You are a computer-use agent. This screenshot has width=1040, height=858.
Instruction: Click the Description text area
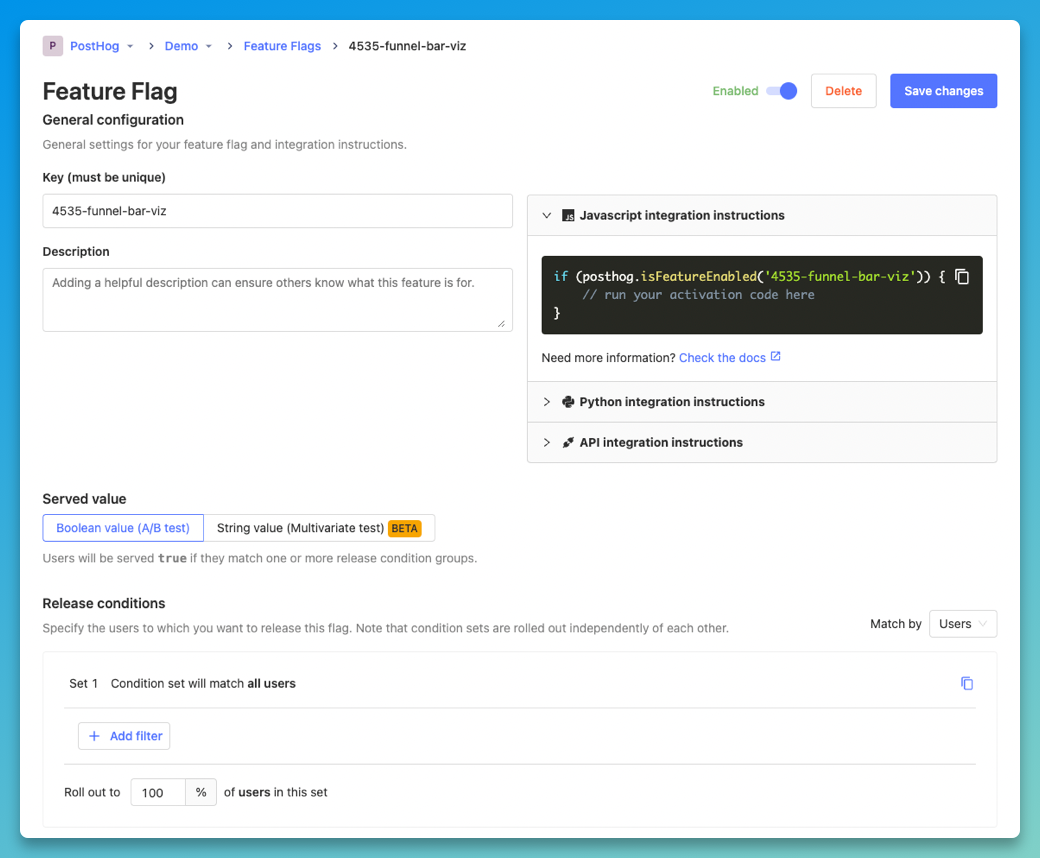pyautogui.click(x=277, y=299)
